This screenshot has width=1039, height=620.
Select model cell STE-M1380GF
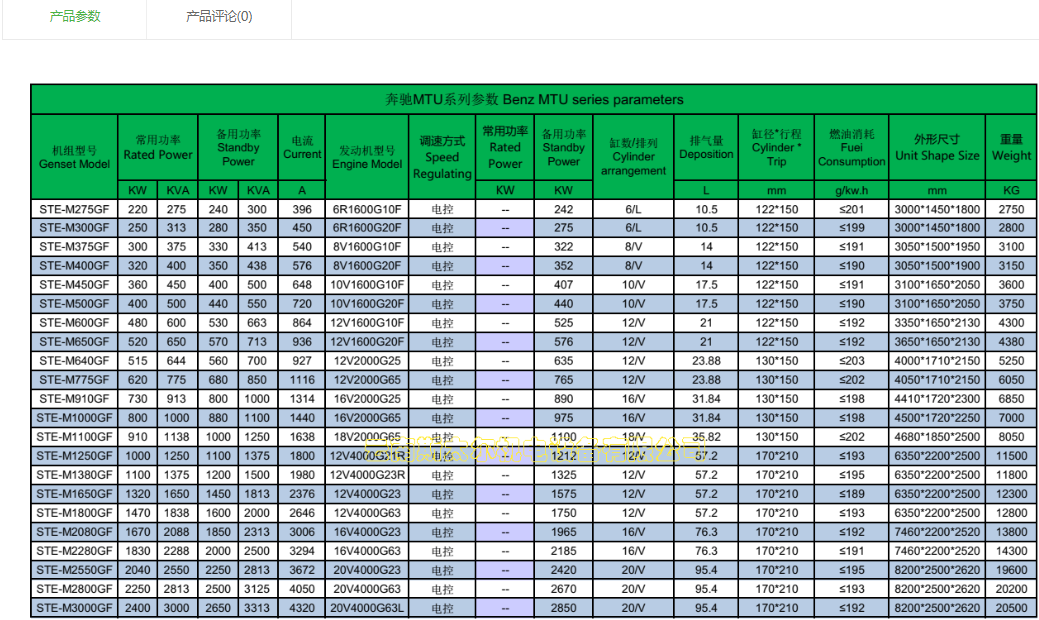coord(74,475)
